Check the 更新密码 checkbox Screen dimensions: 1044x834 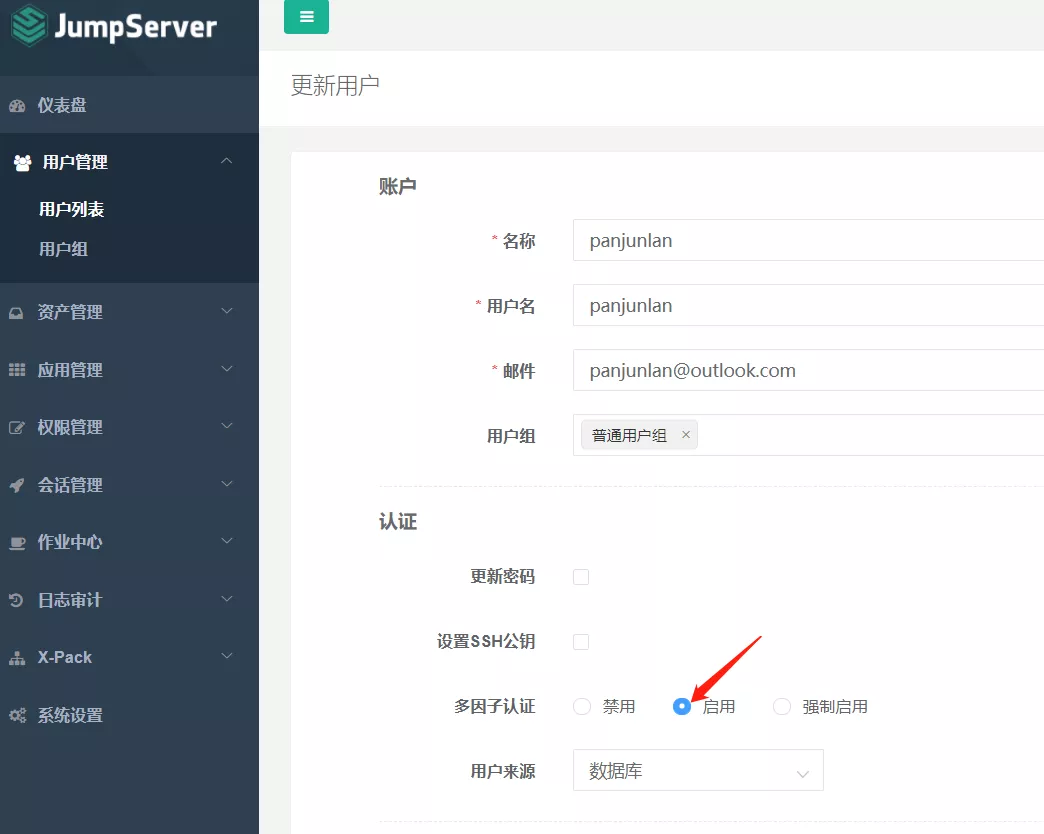click(581, 577)
